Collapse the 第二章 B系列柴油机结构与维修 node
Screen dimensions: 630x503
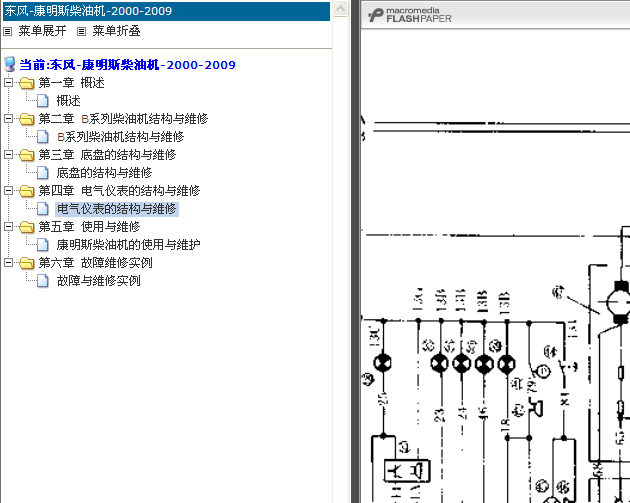coord(8,119)
